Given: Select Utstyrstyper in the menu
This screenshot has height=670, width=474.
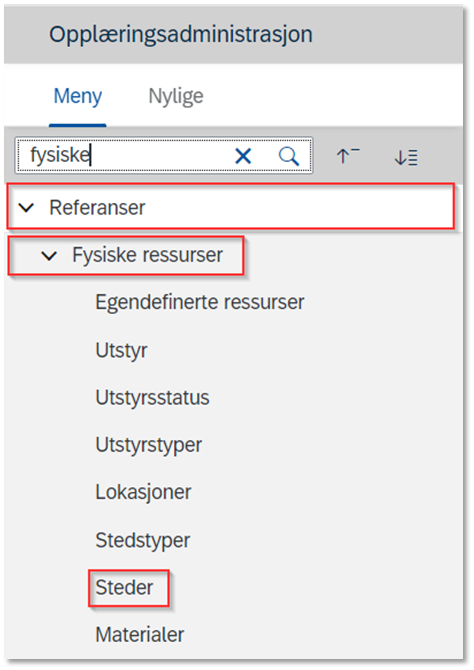Looking at the screenshot, I should pos(148,445).
